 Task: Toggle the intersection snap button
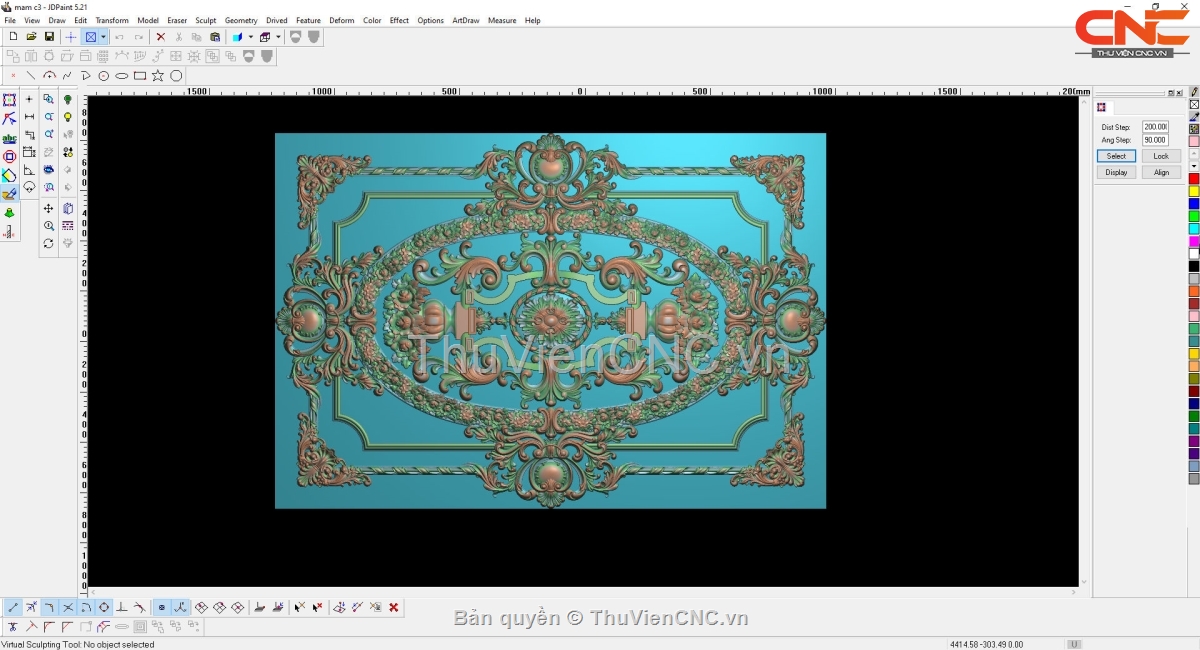click(68, 607)
